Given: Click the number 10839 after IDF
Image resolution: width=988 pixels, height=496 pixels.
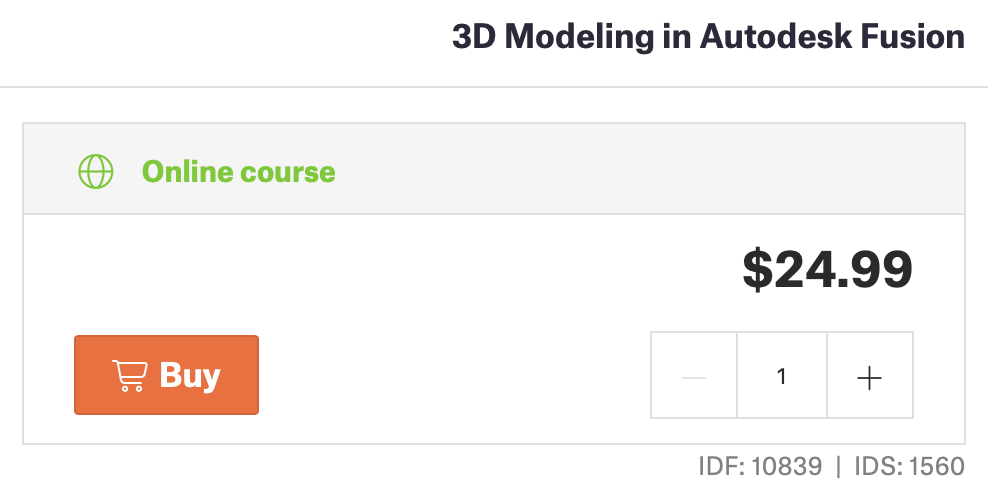Looking at the screenshot, I should (x=785, y=466).
